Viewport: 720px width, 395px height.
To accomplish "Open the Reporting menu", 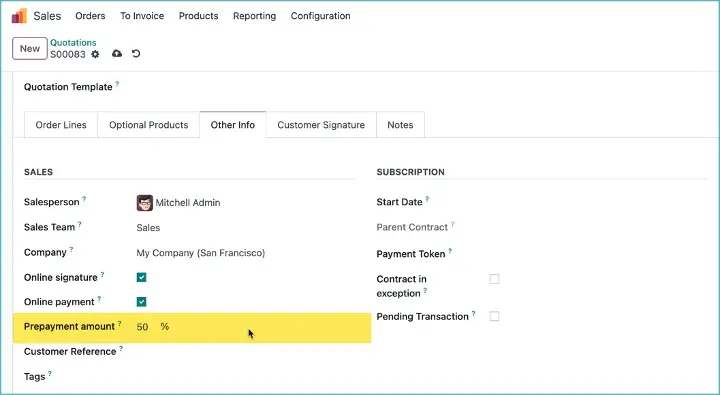I will click(x=254, y=16).
